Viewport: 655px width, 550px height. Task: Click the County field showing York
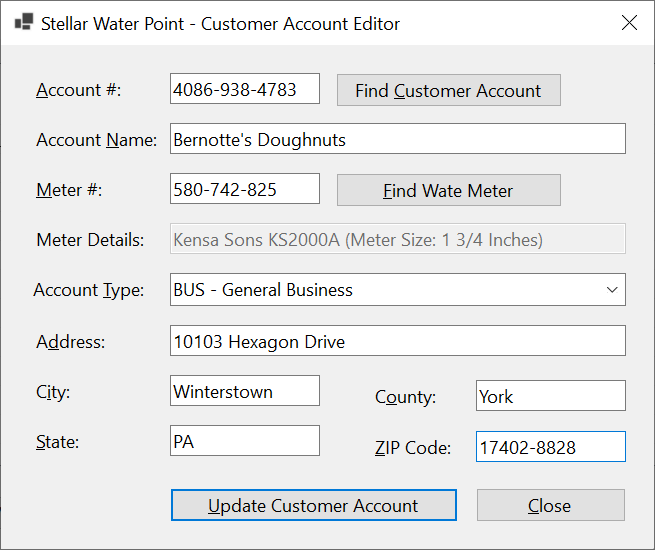(551, 396)
